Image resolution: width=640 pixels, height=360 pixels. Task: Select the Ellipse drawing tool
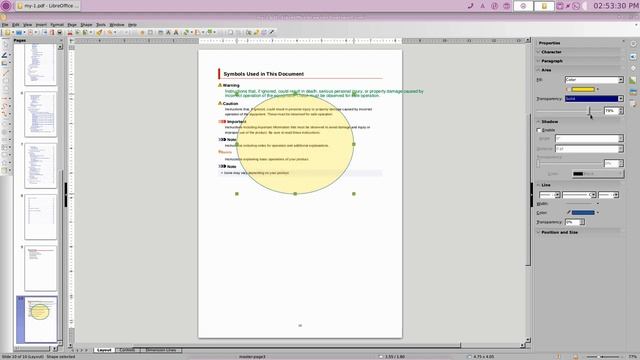5,89
